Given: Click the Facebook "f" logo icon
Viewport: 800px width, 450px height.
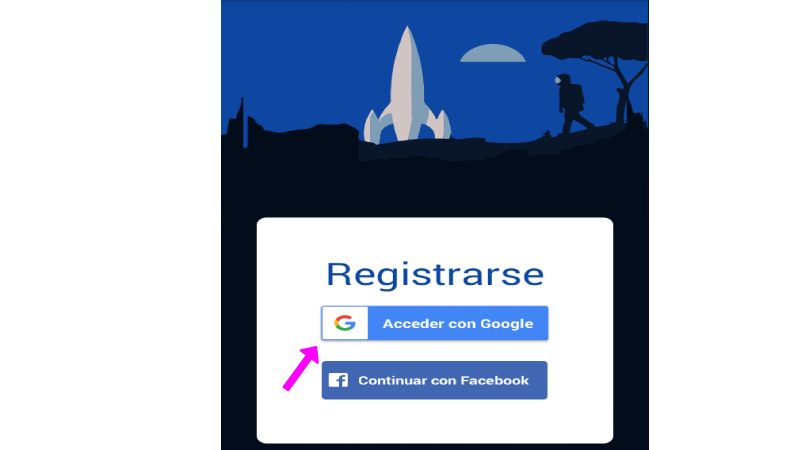Looking at the screenshot, I should pyautogui.click(x=338, y=380).
